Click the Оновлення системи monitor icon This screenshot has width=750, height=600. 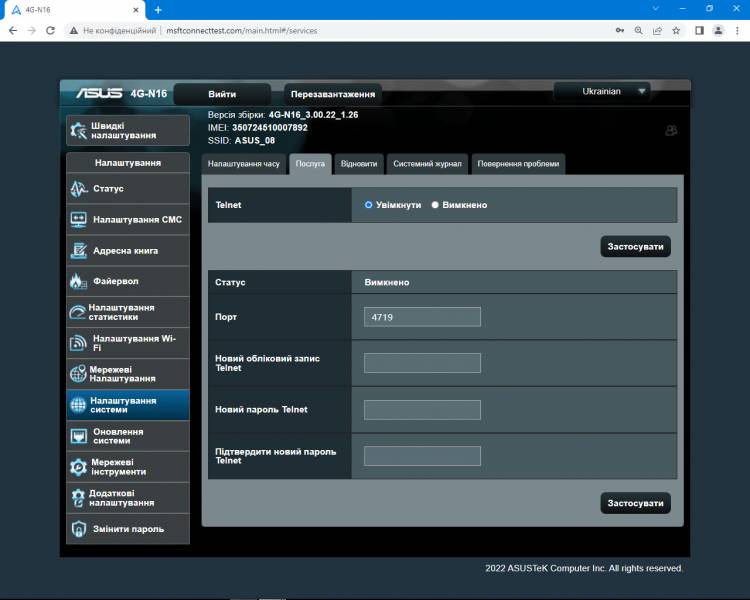(x=78, y=436)
